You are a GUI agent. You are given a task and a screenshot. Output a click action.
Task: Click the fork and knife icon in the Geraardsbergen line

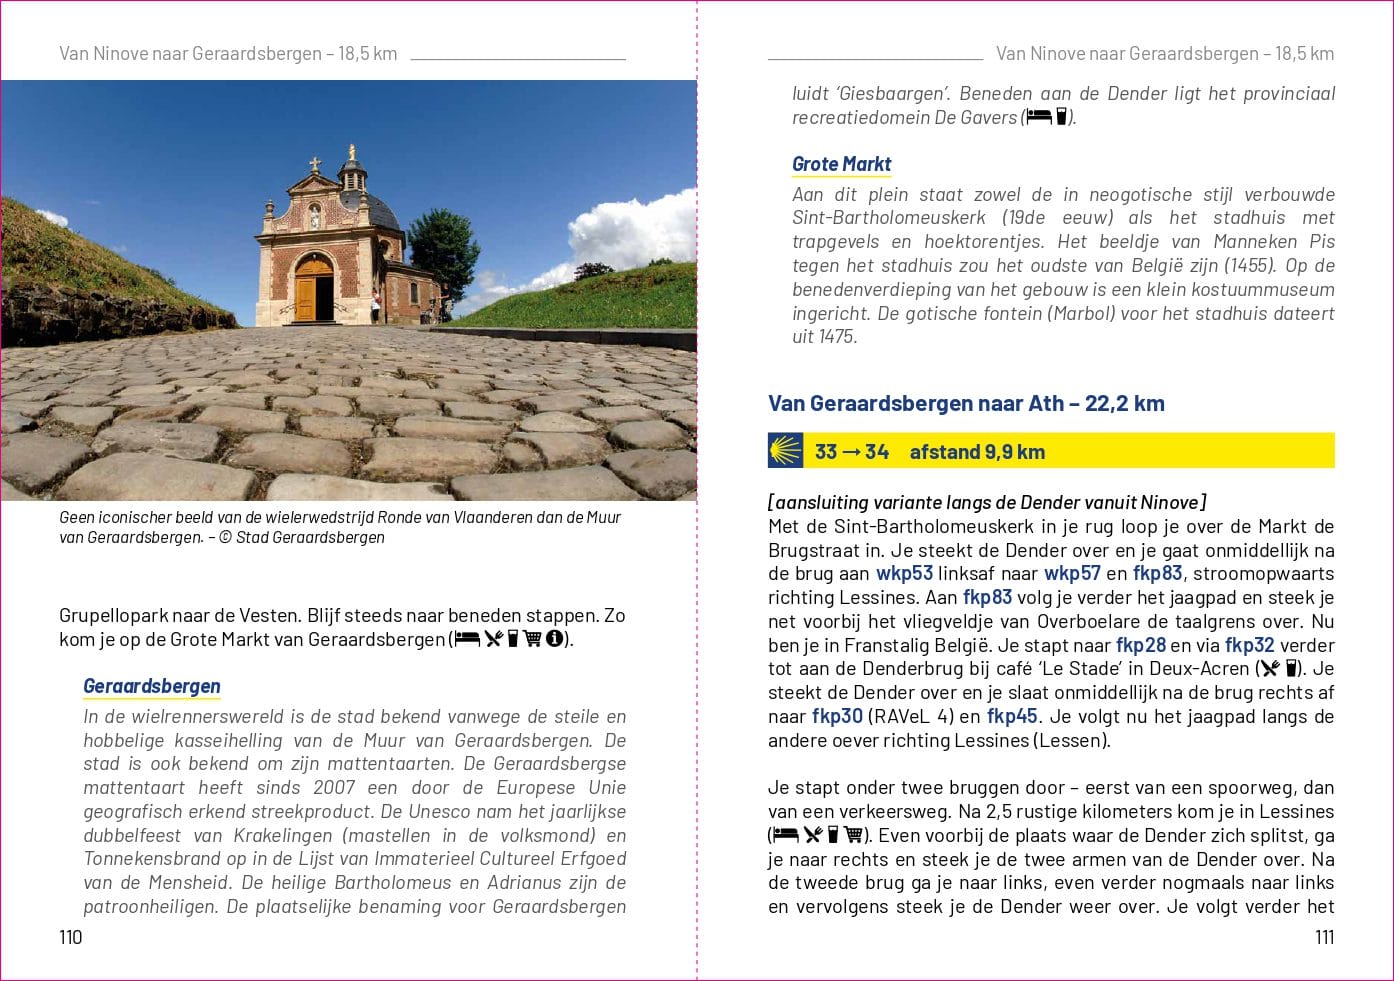point(493,639)
